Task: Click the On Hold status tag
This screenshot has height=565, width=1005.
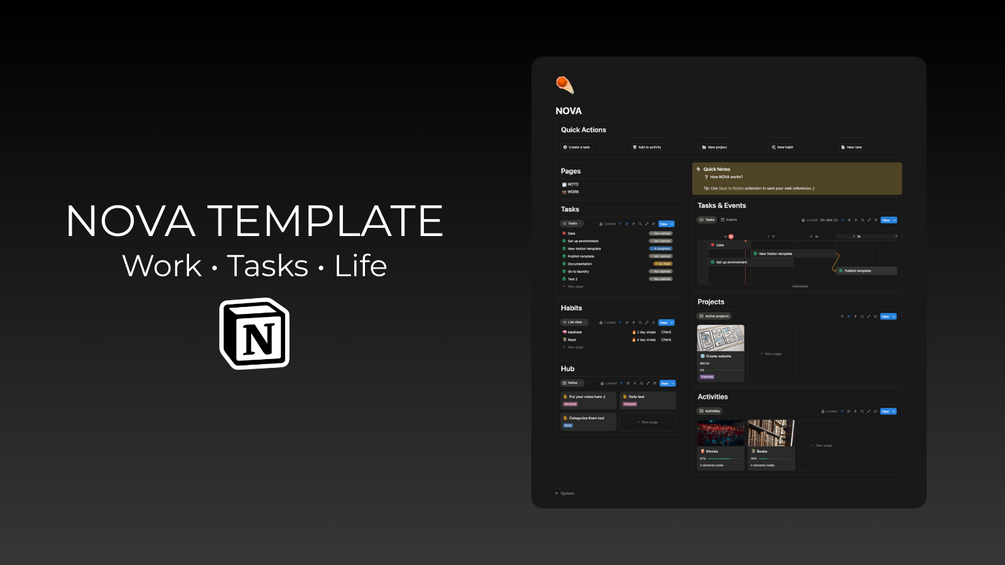Action: (663, 264)
